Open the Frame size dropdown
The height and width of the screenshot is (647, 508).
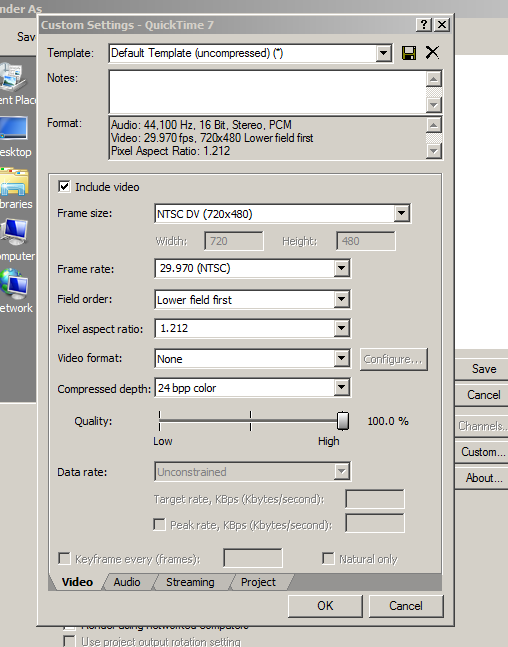pyautogui.click(x=402, y=214)
